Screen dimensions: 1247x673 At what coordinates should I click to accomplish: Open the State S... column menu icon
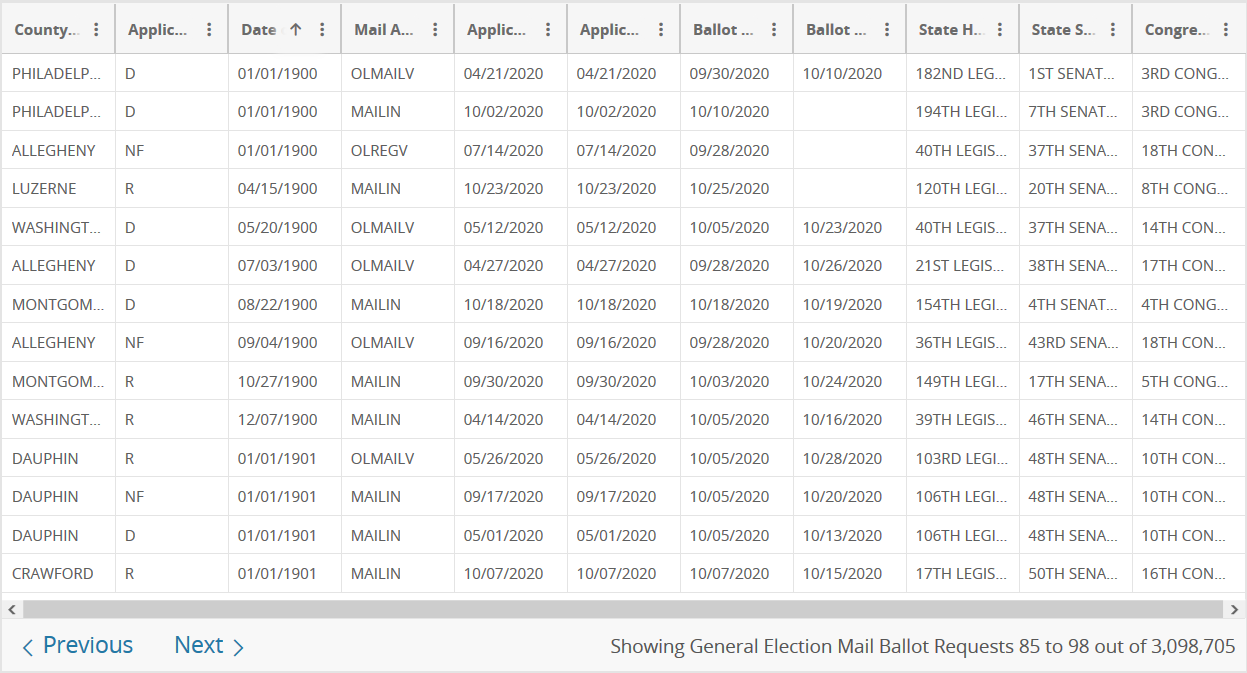(x=1113, y=30)
